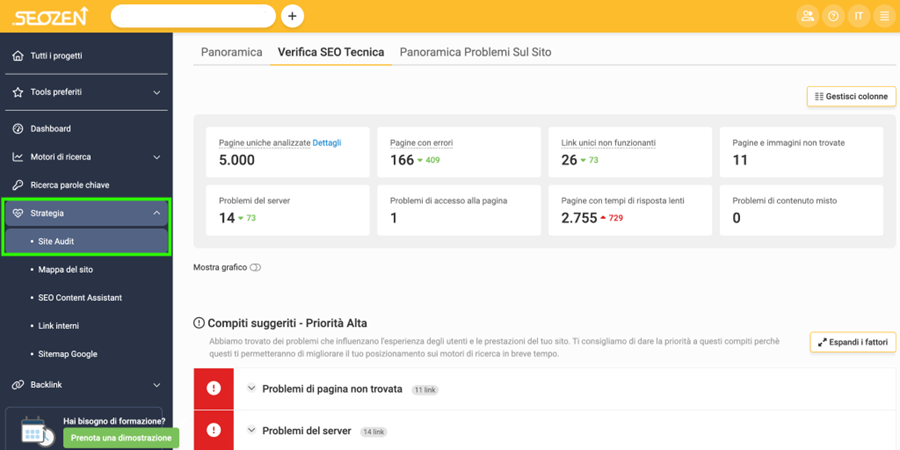Open the user accounts icon
900x450 pixels.
click(807, 16)
